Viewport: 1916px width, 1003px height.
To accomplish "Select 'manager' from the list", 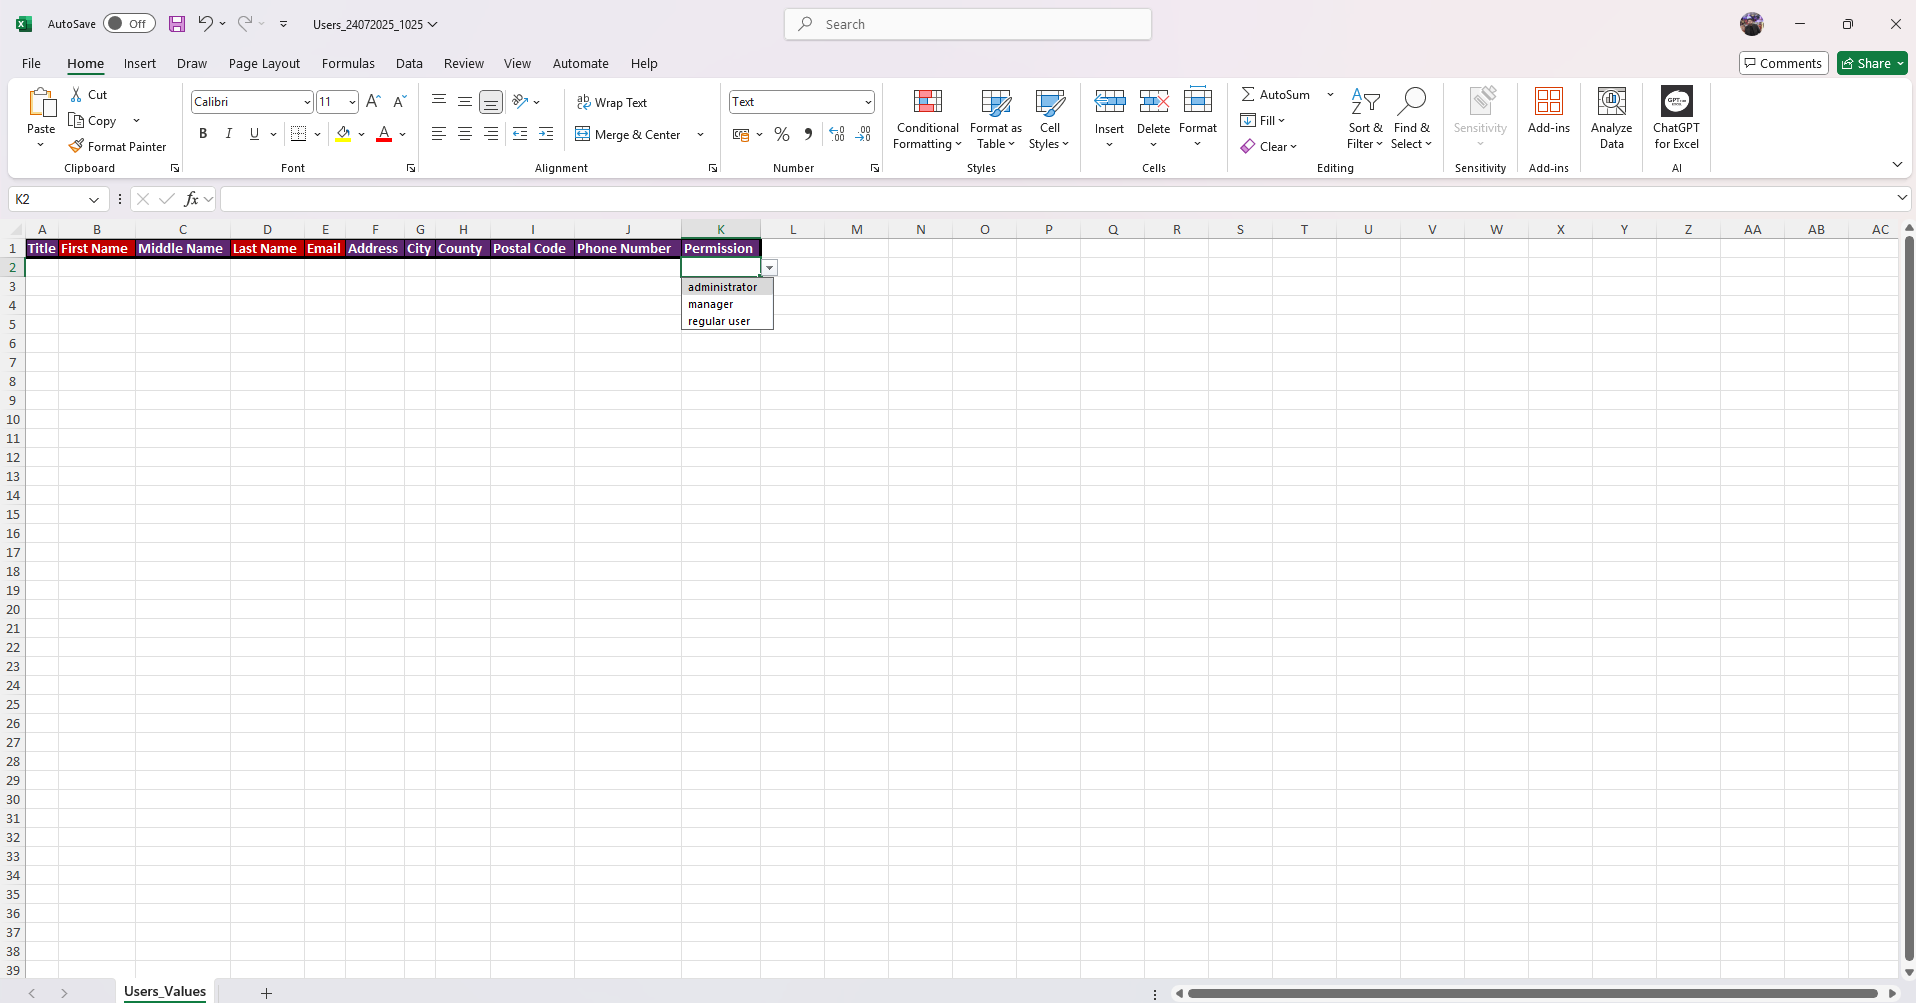I will click(x=727, y=304).
